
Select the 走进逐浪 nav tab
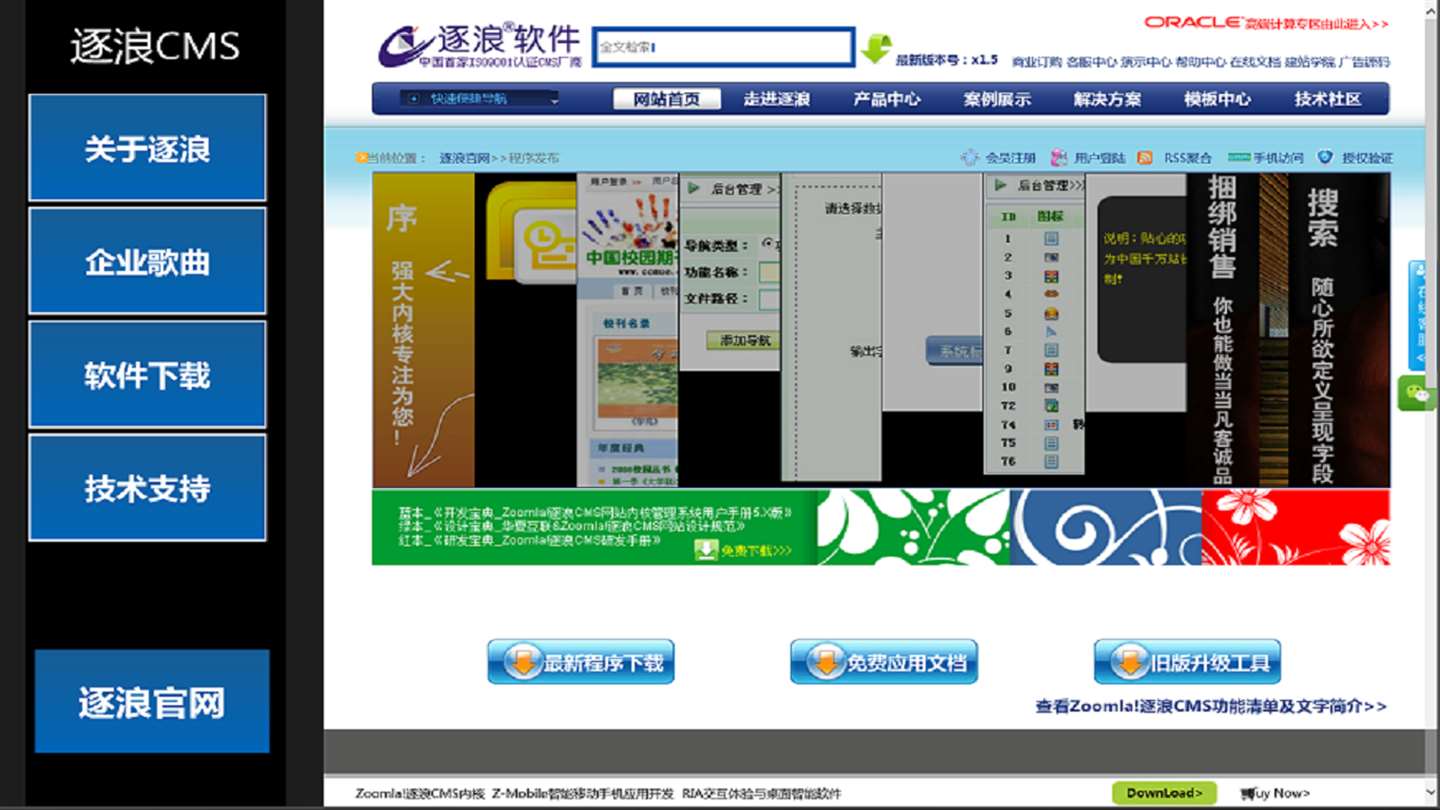(x=776, y=99)
